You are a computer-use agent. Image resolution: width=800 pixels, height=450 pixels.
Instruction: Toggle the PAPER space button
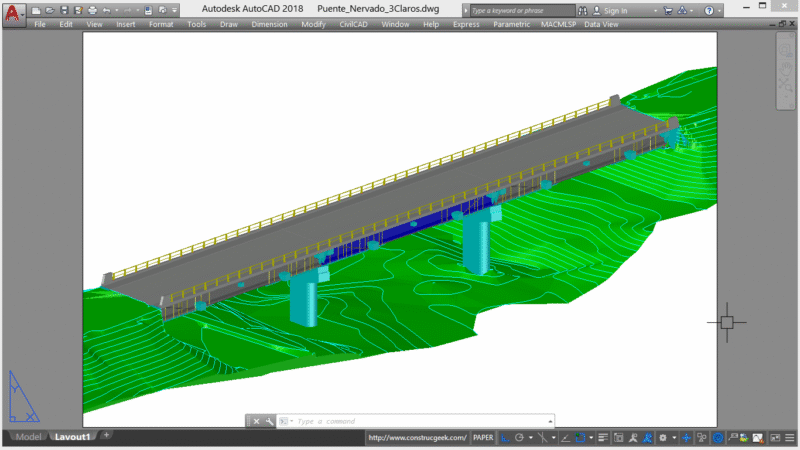pos(483,438)
